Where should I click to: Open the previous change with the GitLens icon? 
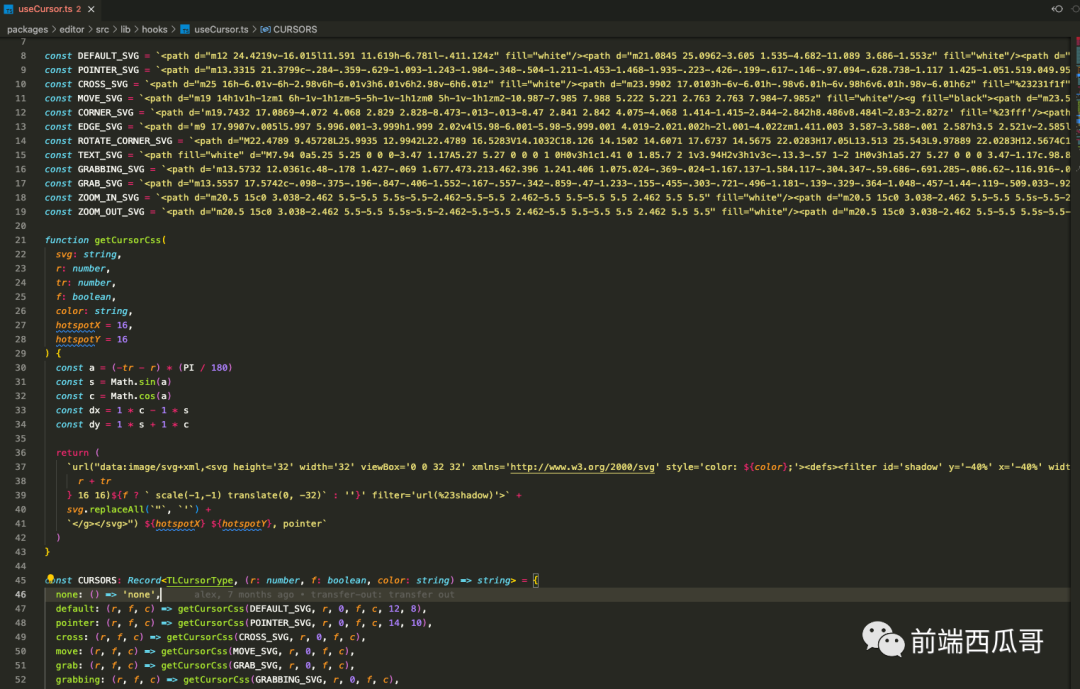[1057, 9]
